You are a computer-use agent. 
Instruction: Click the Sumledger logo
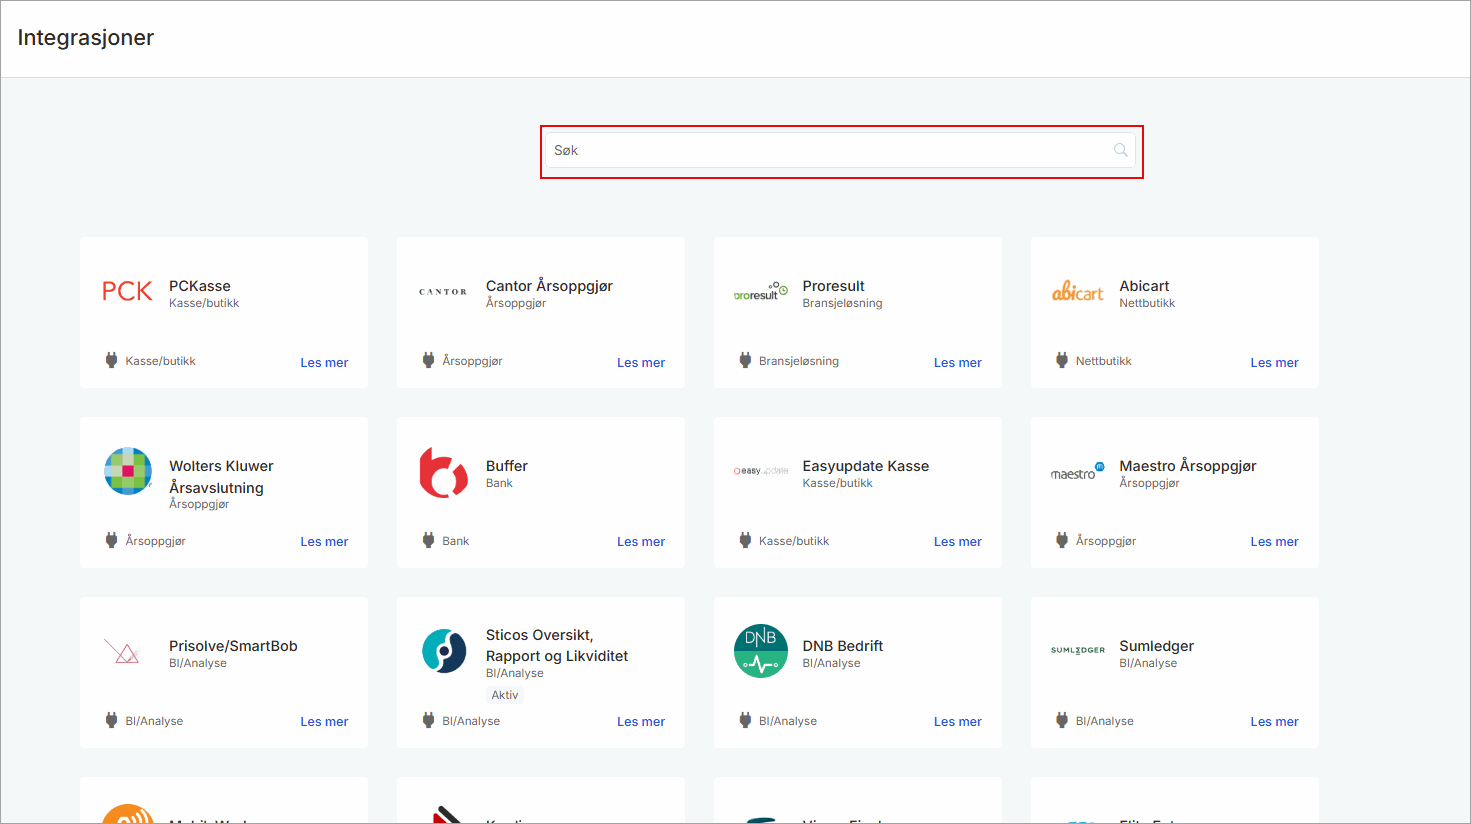pos(1078,650)
